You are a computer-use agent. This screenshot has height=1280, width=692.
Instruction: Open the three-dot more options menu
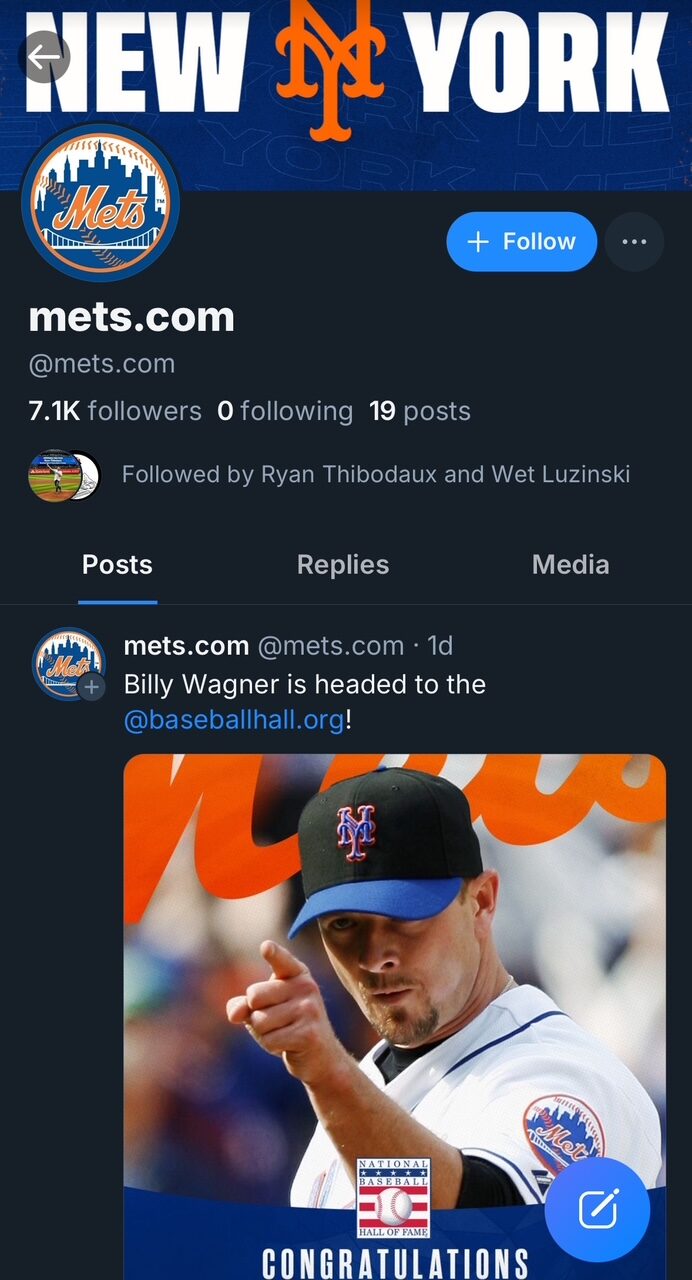pyautogui.click(x=634, y=242)
